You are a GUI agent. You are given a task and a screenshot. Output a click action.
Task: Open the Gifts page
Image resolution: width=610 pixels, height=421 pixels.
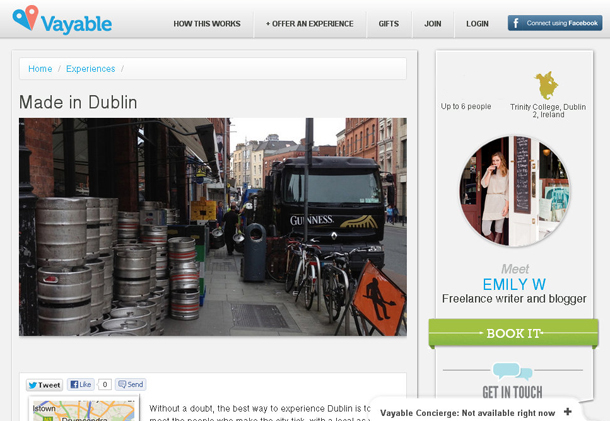tap(389, 24)
